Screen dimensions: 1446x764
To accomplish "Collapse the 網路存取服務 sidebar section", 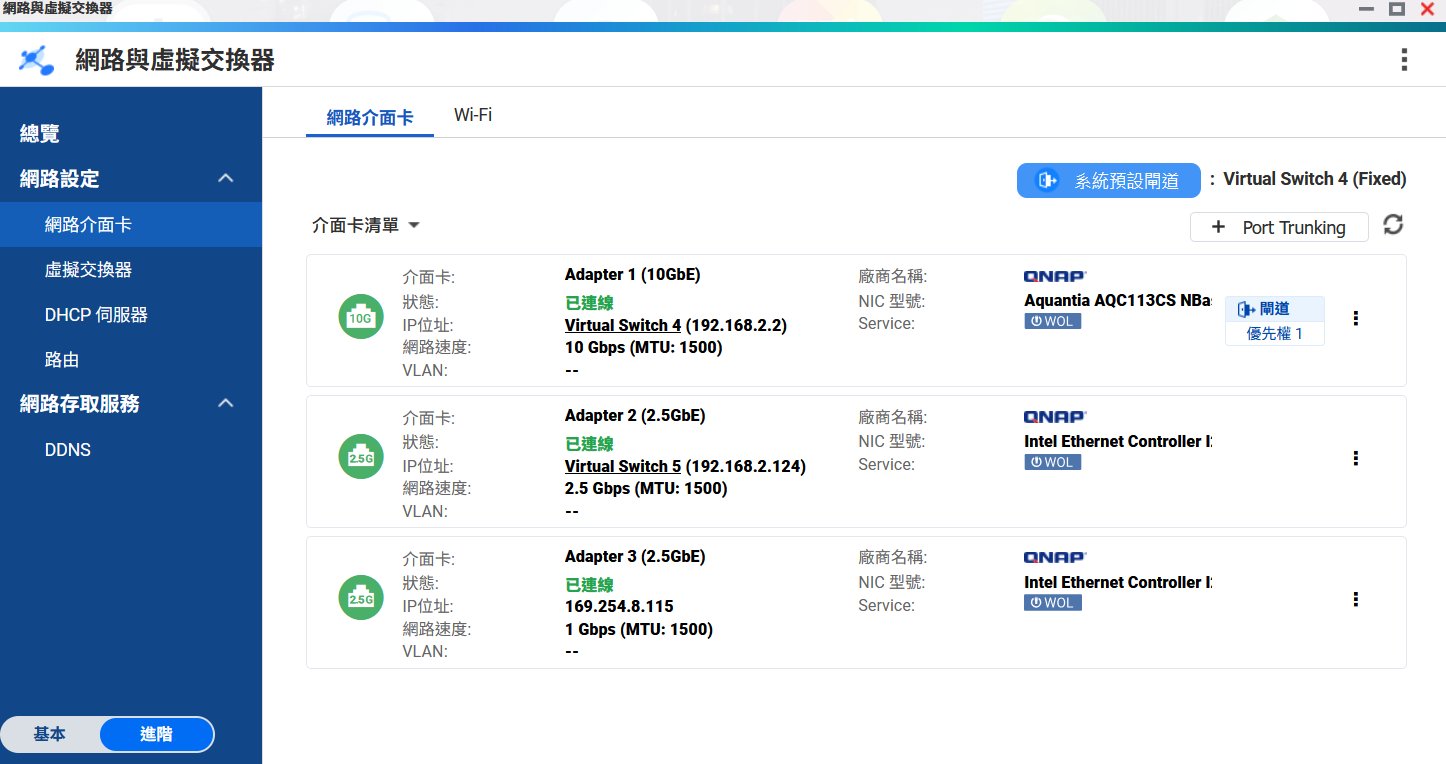I will click(226, 404).
